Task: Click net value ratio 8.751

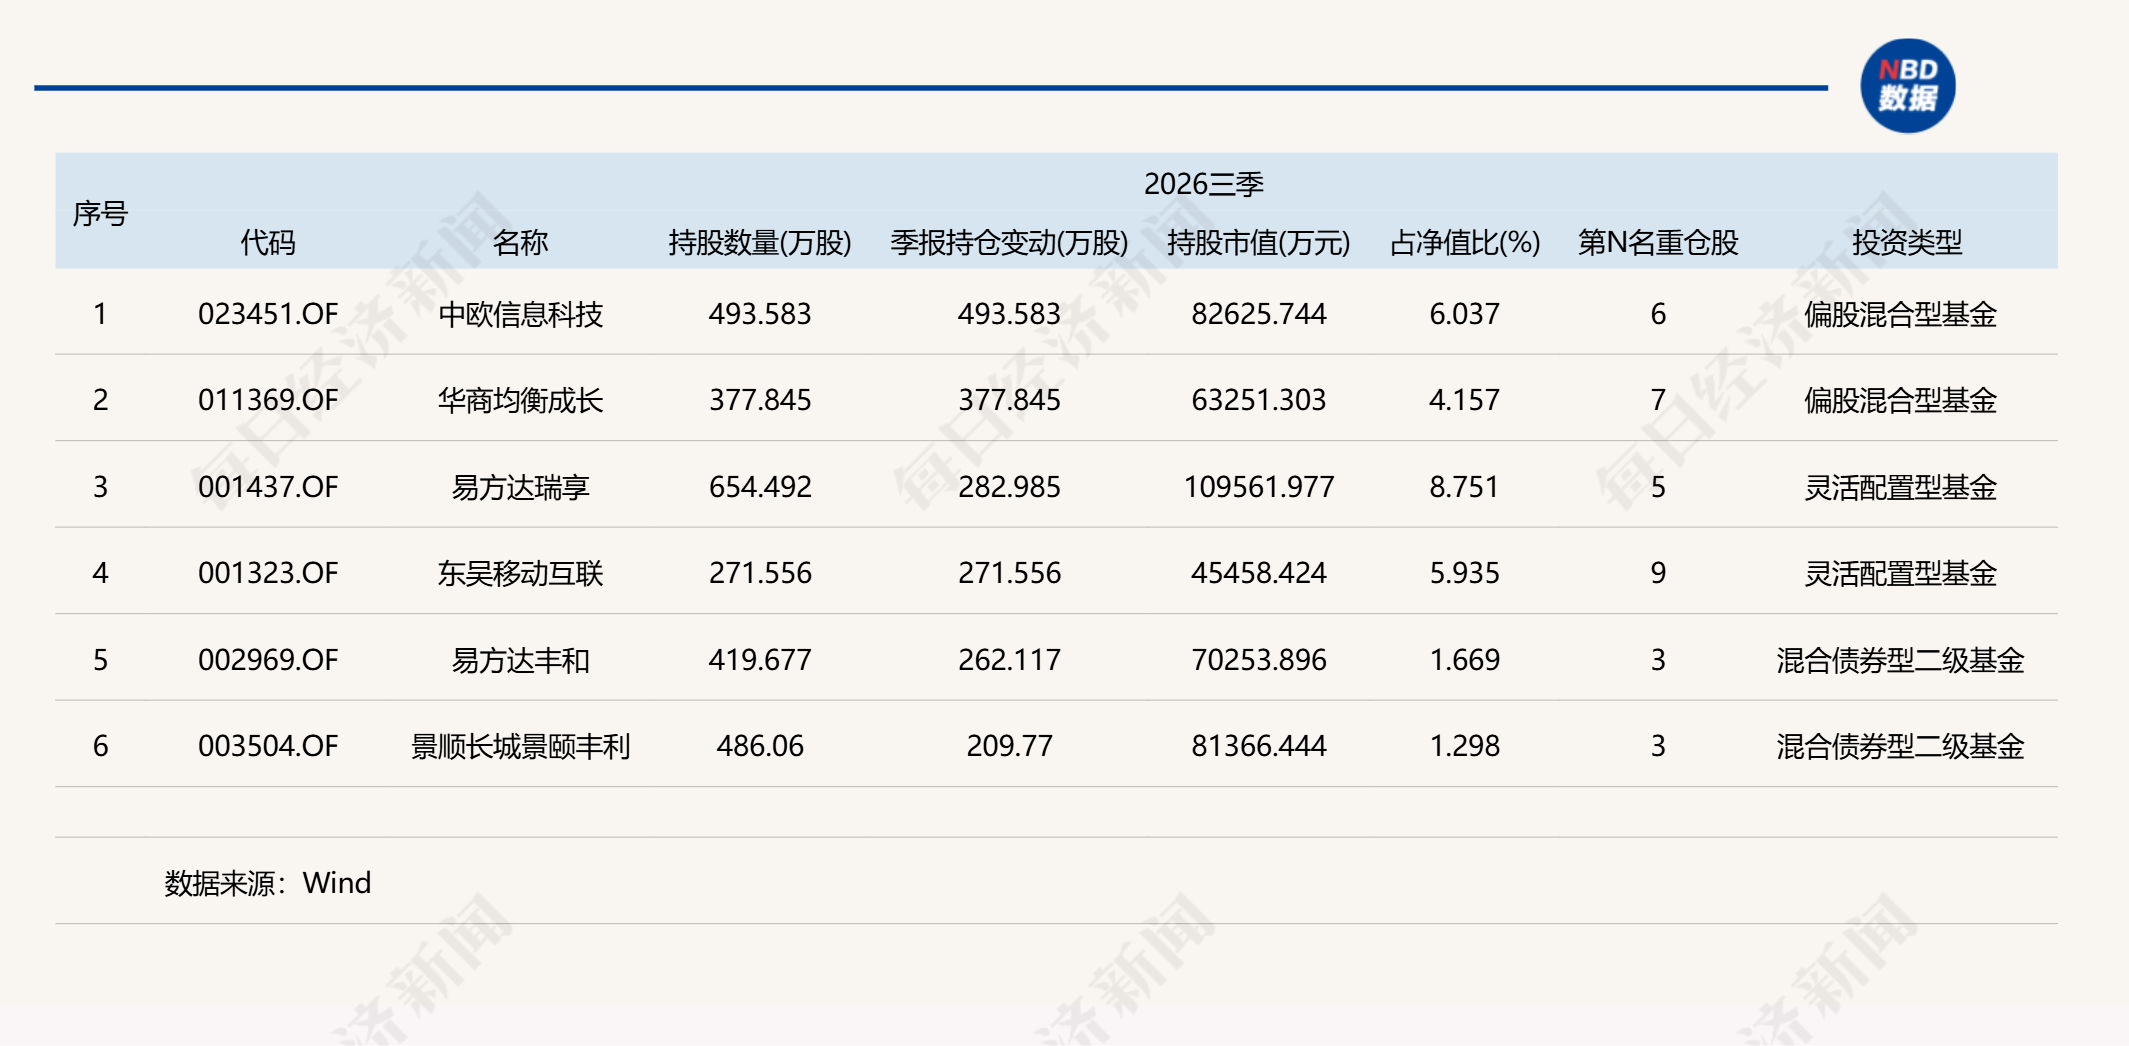Action: 1465,487
